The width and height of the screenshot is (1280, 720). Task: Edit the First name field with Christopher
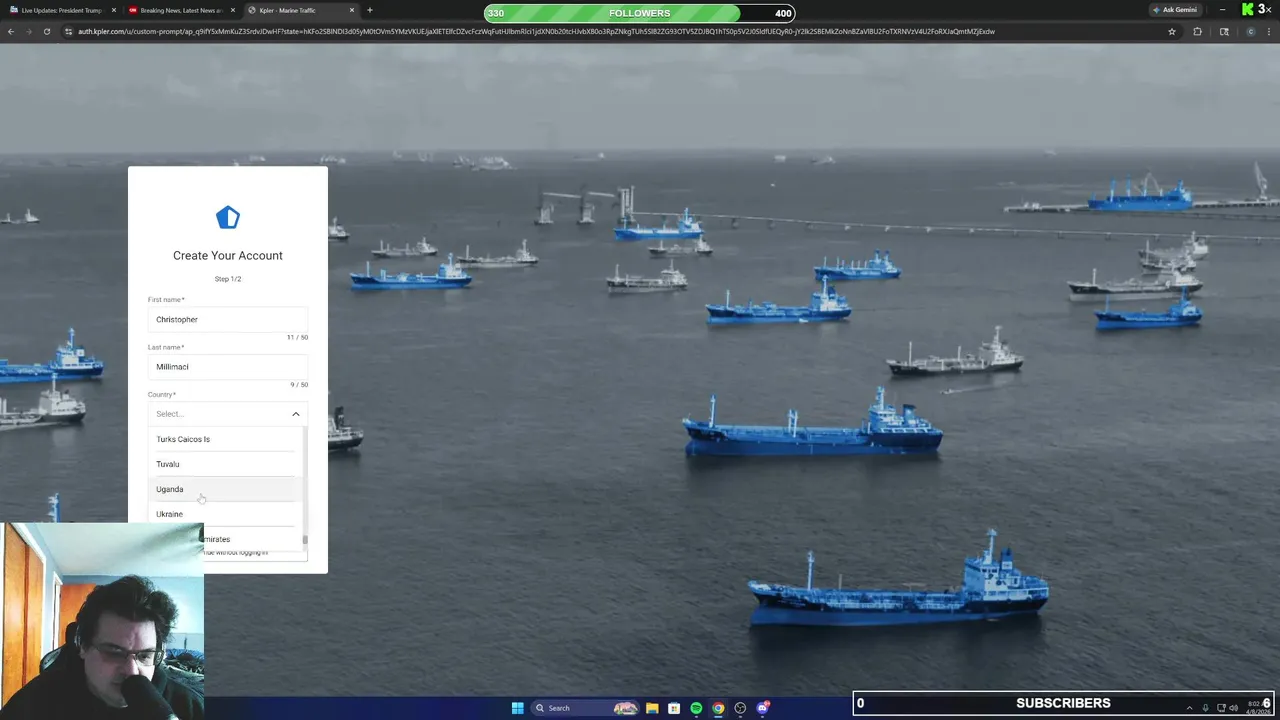pos(228,319)
